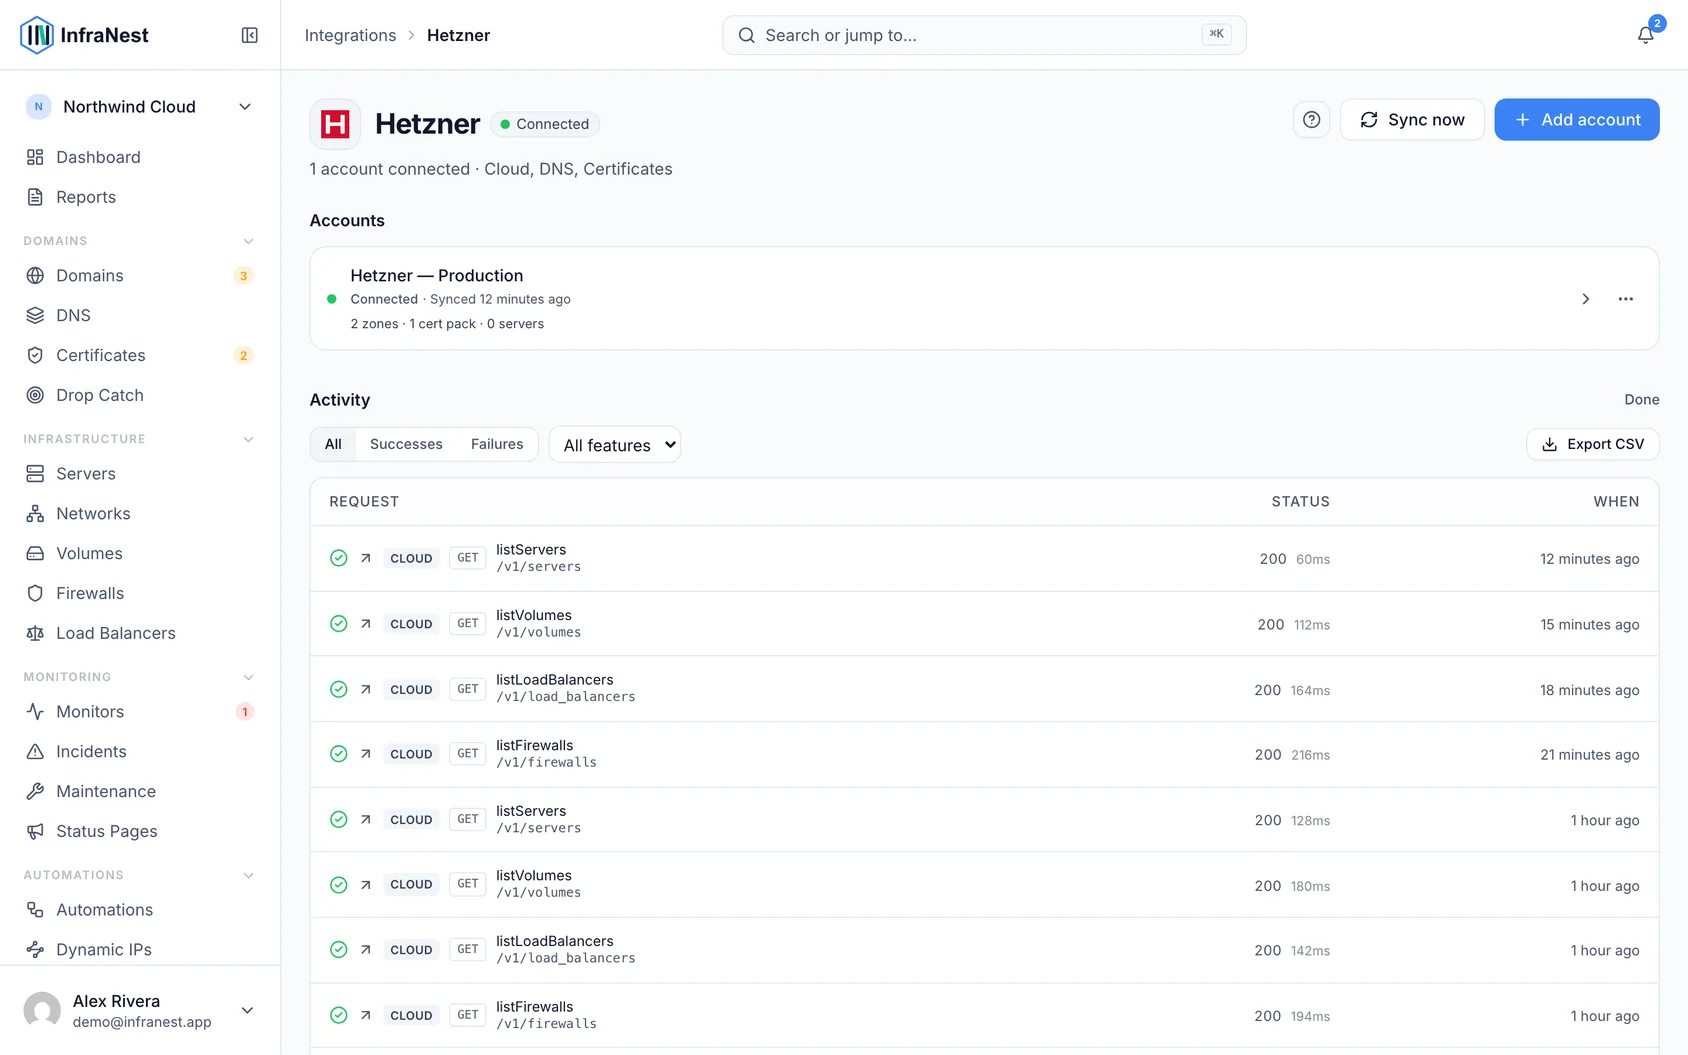1688x1055 pixels.
Task: Open Volumes drive icon
Action: [35, 553]
